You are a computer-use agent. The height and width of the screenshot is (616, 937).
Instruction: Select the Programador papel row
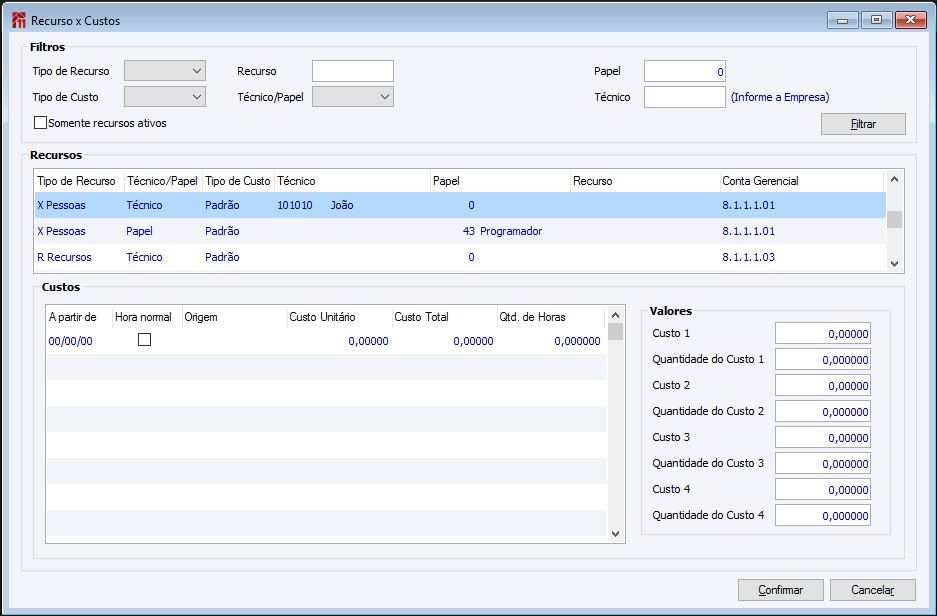coord(460,231)
